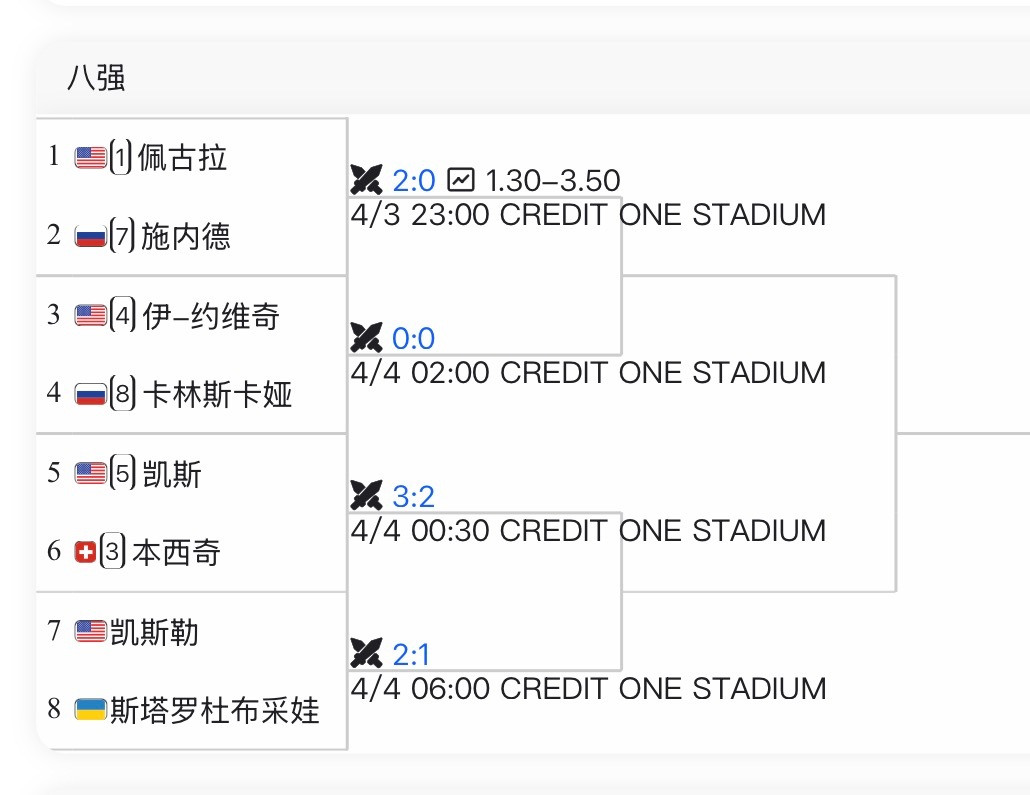Image resolution: width=1030 pixels, height=795 pixels.
Task: Open the 2:0 match score link
Action: (414, 181)
